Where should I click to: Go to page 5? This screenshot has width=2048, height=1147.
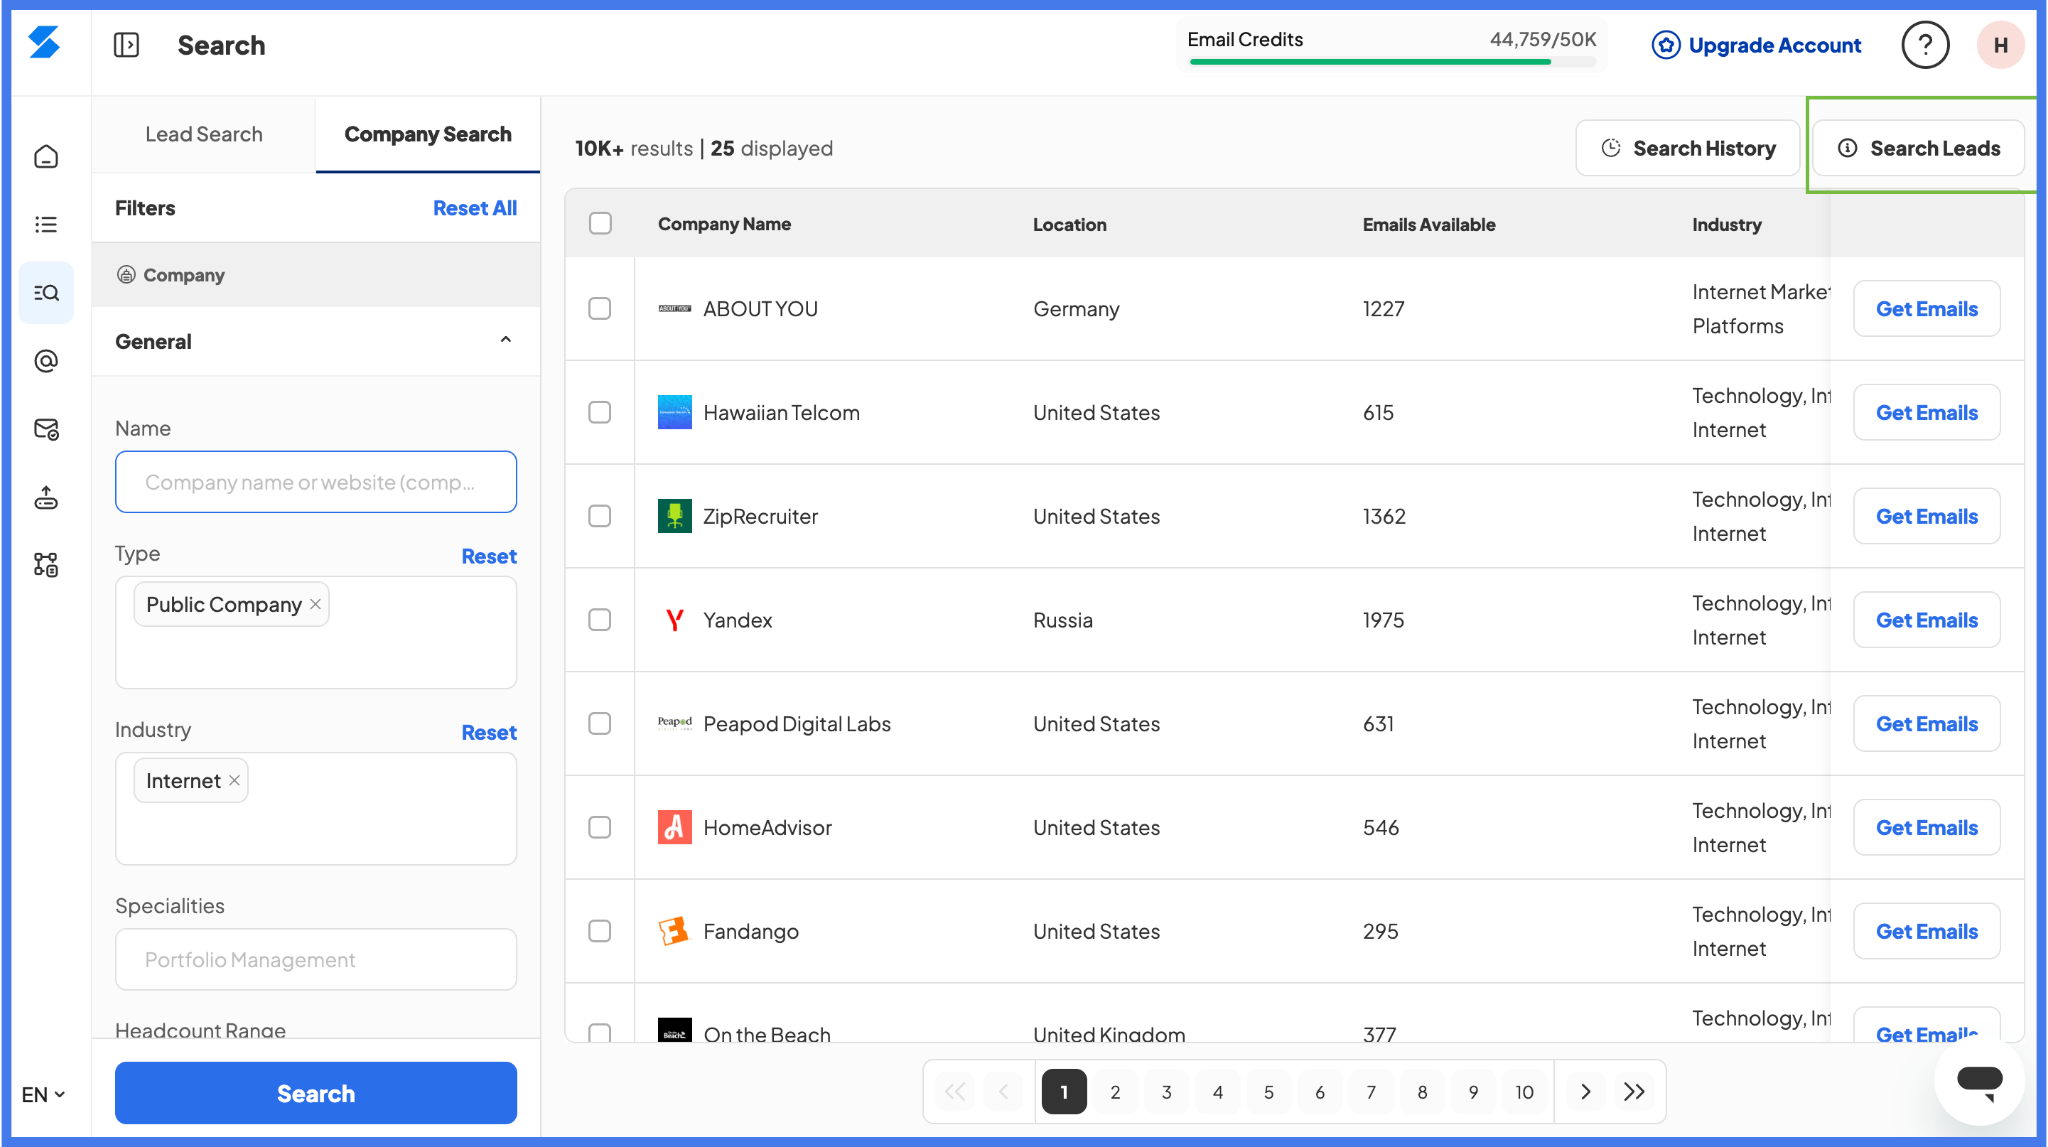coord(1269,1092)
